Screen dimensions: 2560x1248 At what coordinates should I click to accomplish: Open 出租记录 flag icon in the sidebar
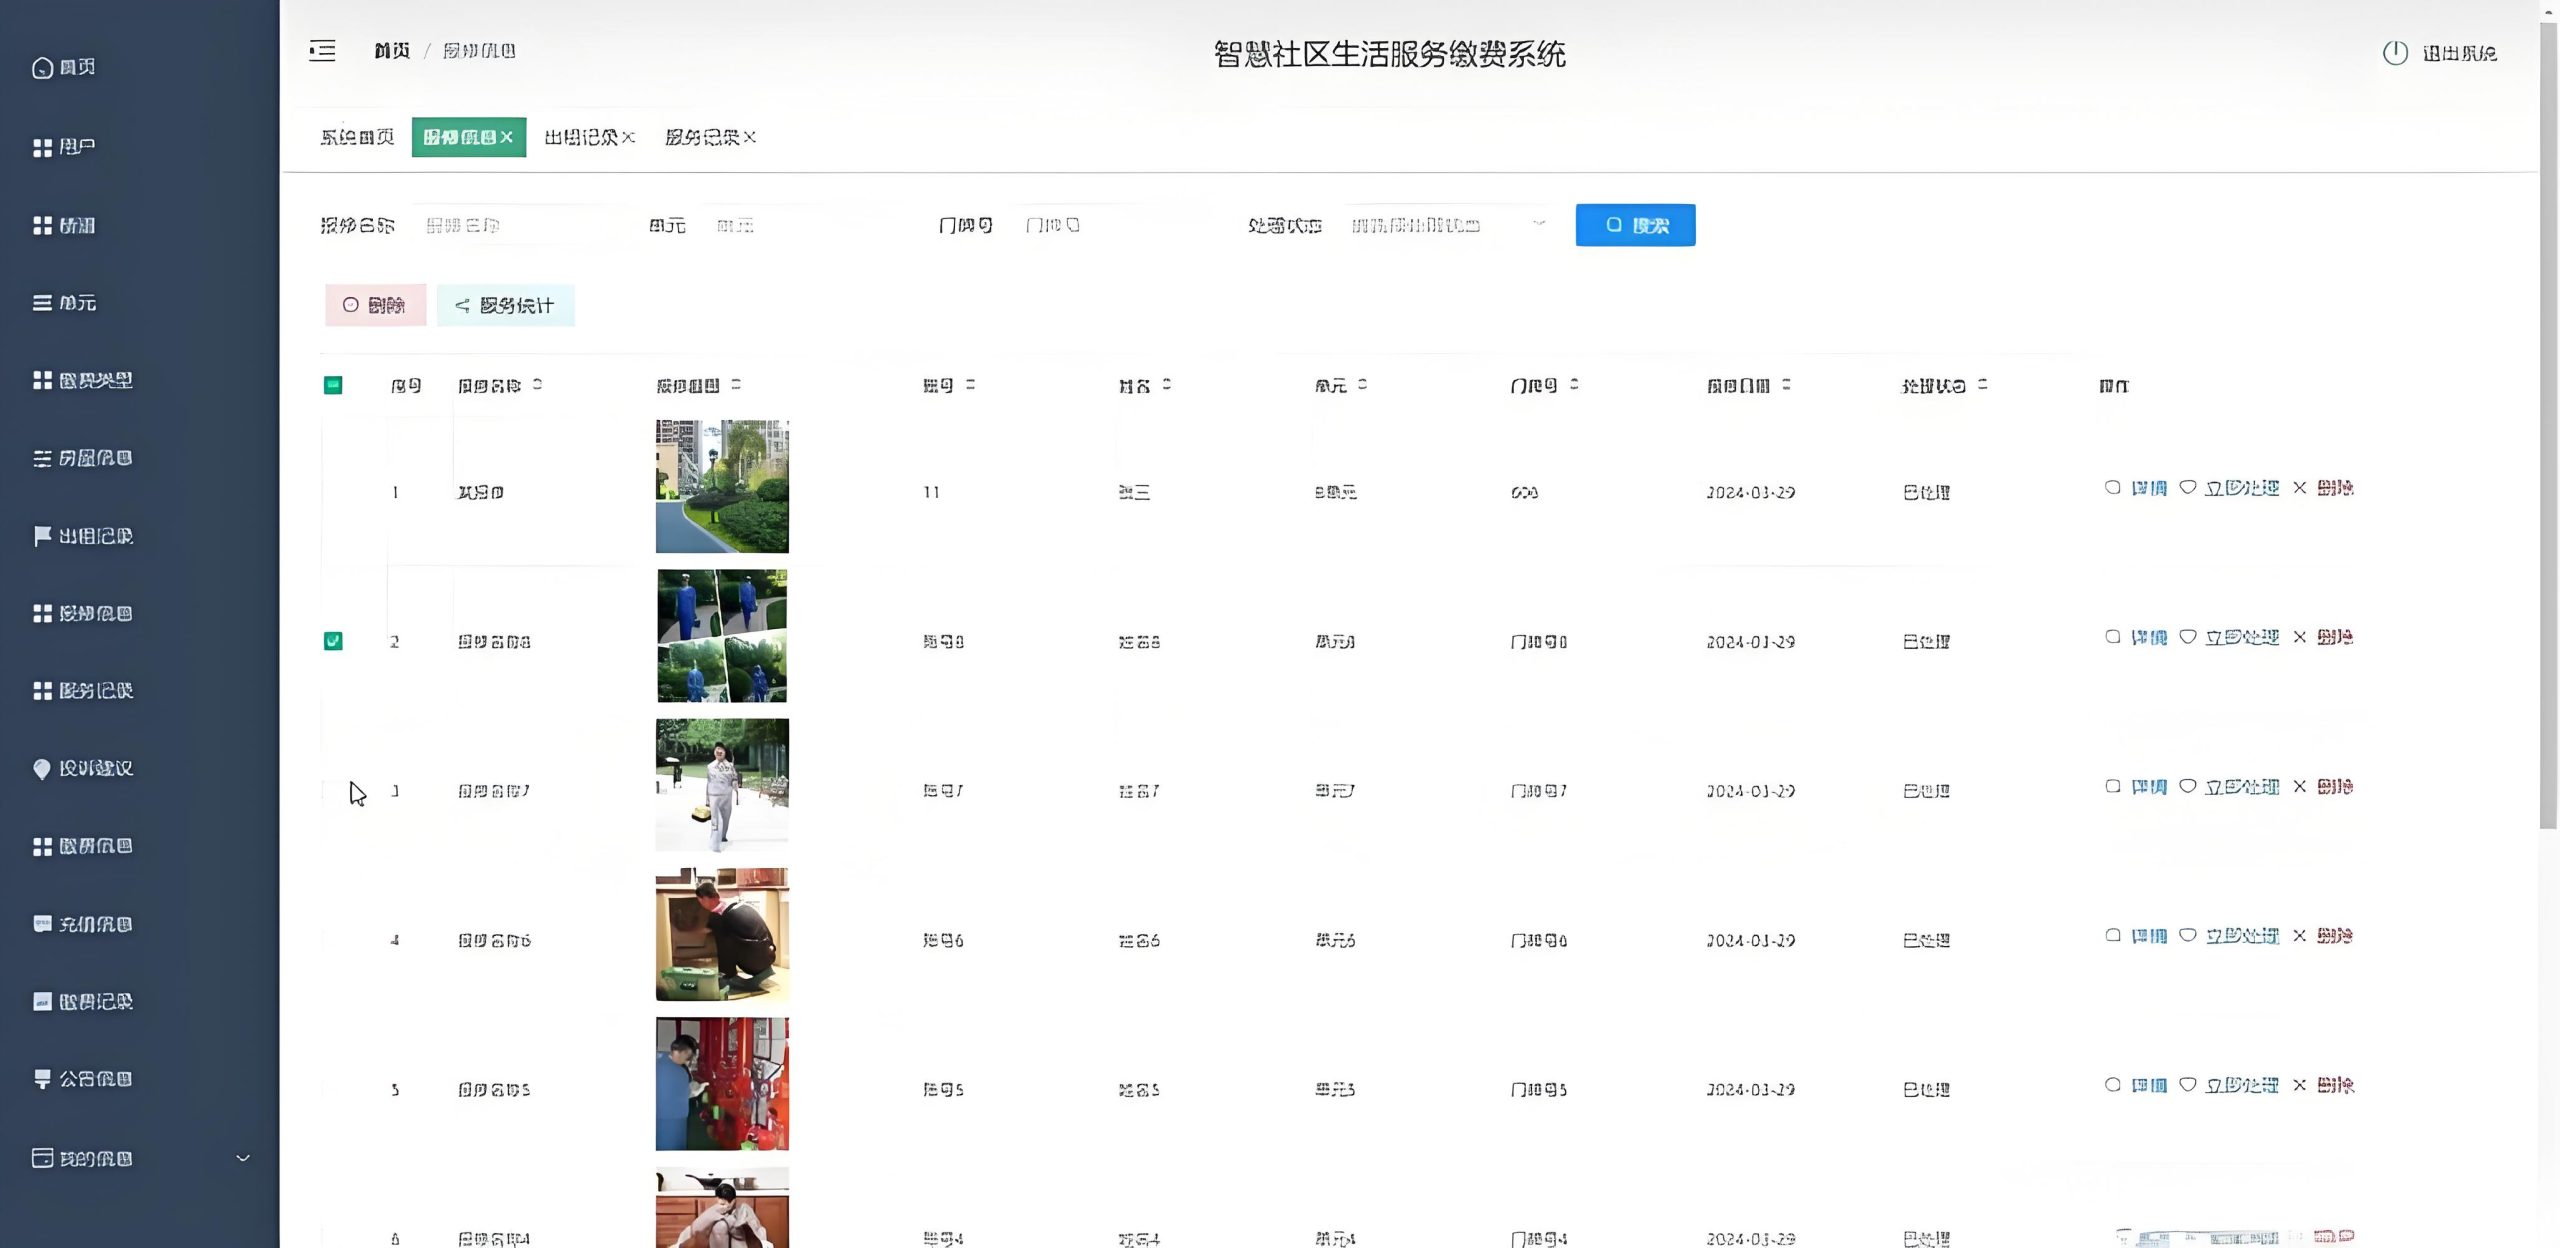pyautogui.click(x=42, y=536)
